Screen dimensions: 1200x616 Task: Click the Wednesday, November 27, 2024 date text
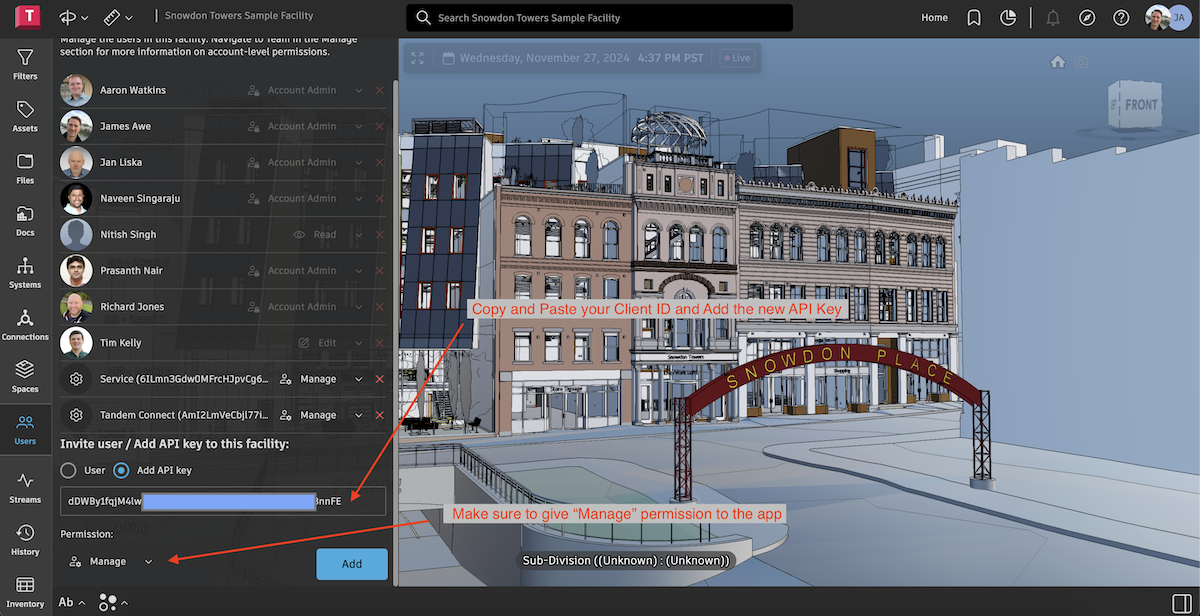click(x=545, y=58)
